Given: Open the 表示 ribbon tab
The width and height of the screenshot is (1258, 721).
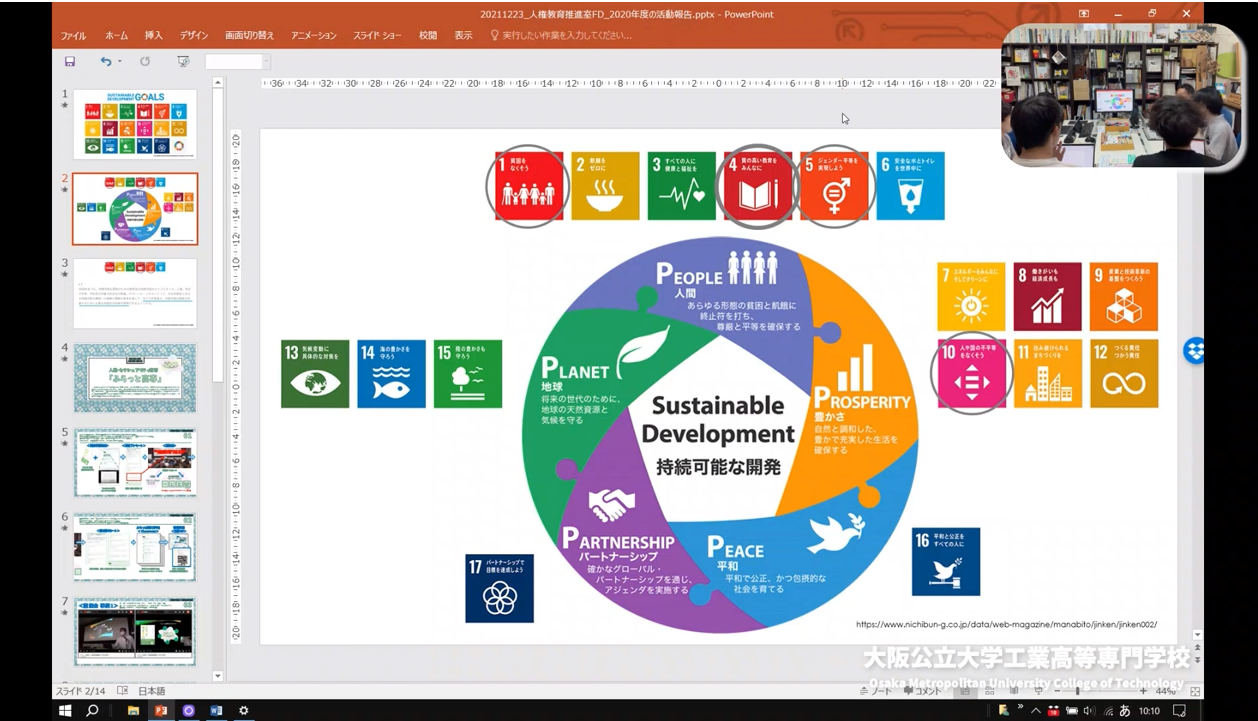Looking at the screenshot, I should coord(463,35).
